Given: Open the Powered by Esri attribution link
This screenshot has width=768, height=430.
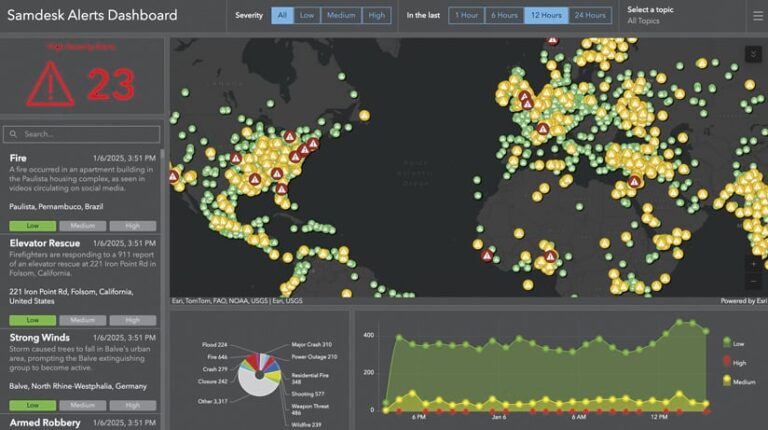Looking at the screenshot, I should pyautogui.click(x=744, y=301).
